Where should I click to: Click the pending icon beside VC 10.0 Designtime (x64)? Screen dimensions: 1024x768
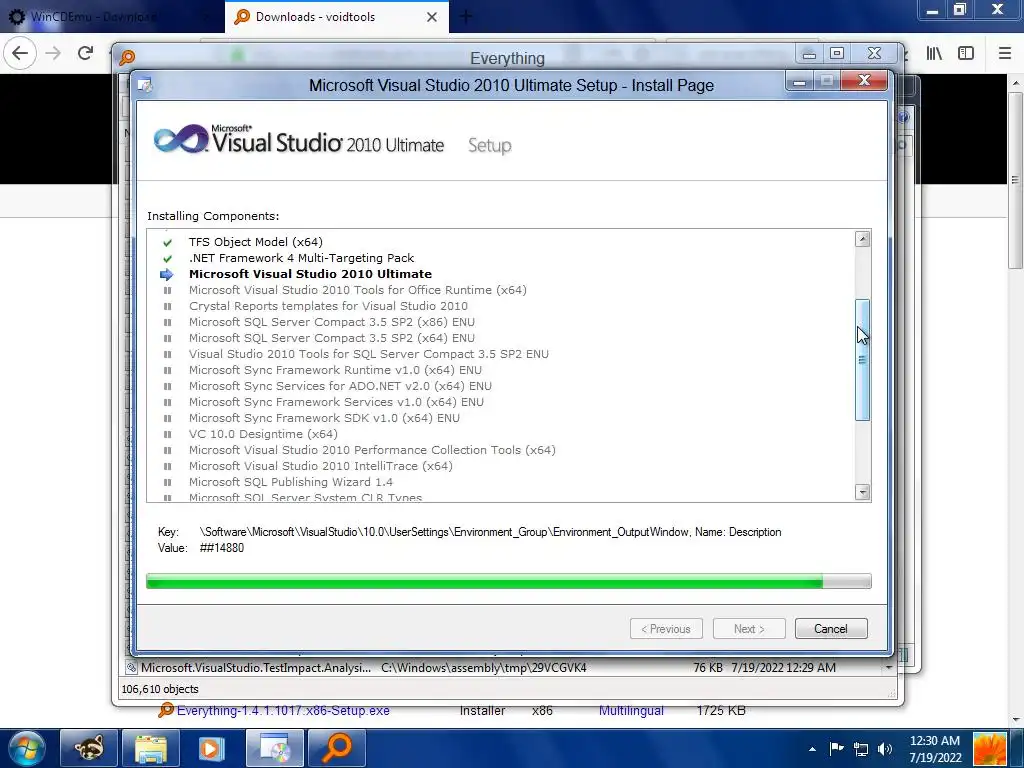point(167,434)
